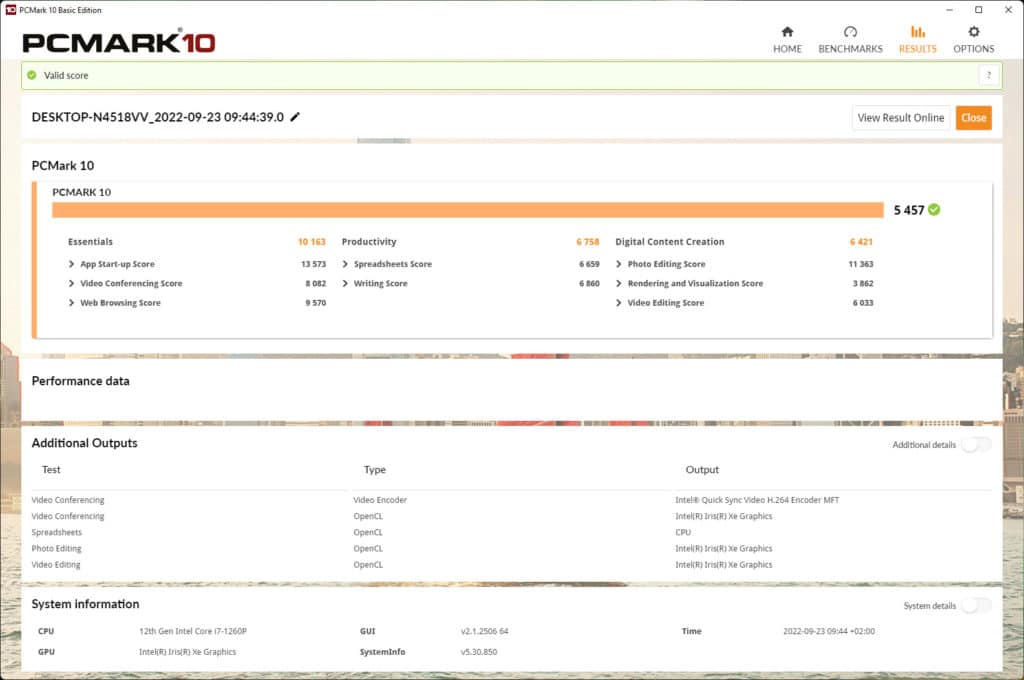Click the green valid score check icon
Viewport: 1024px width, 680px height.
31,75
